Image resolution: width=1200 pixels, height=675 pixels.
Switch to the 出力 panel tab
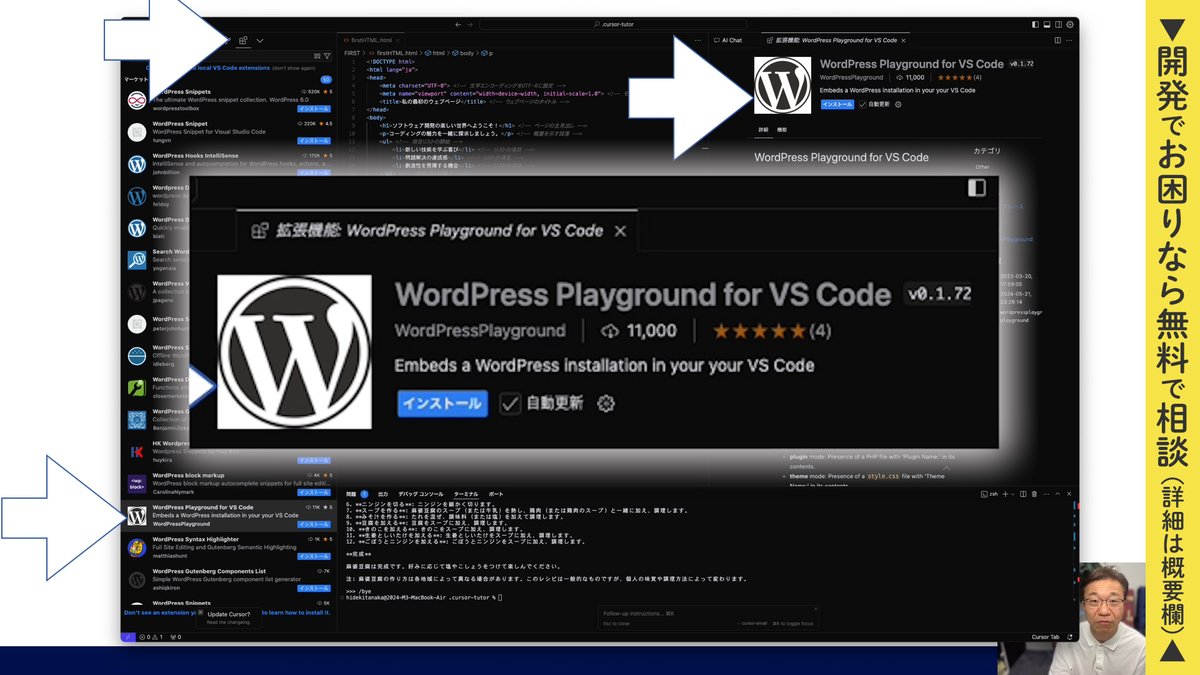point(383,494)
